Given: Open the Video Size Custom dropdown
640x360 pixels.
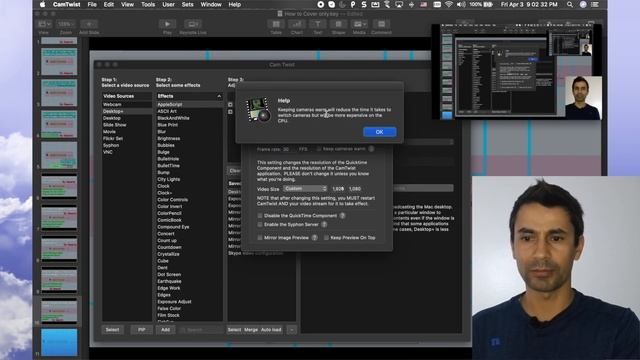Looking at the screenshot, I should (x=305, y=189).
